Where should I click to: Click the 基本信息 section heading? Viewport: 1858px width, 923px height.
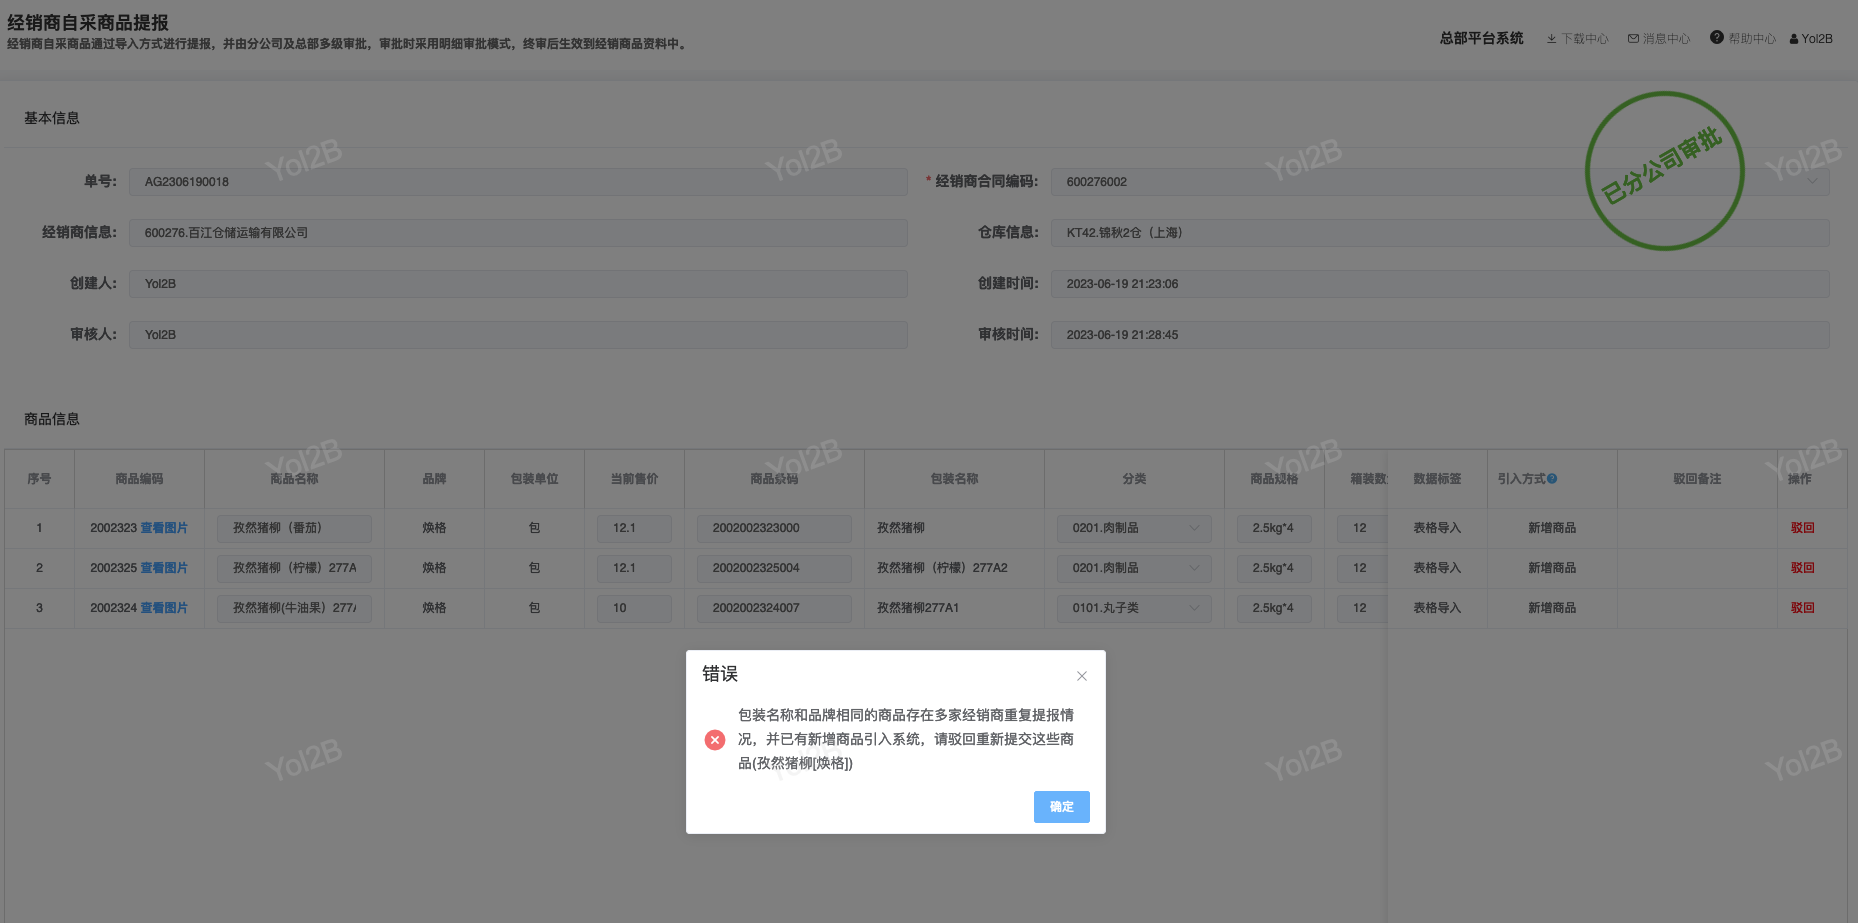tap(52, 118)
